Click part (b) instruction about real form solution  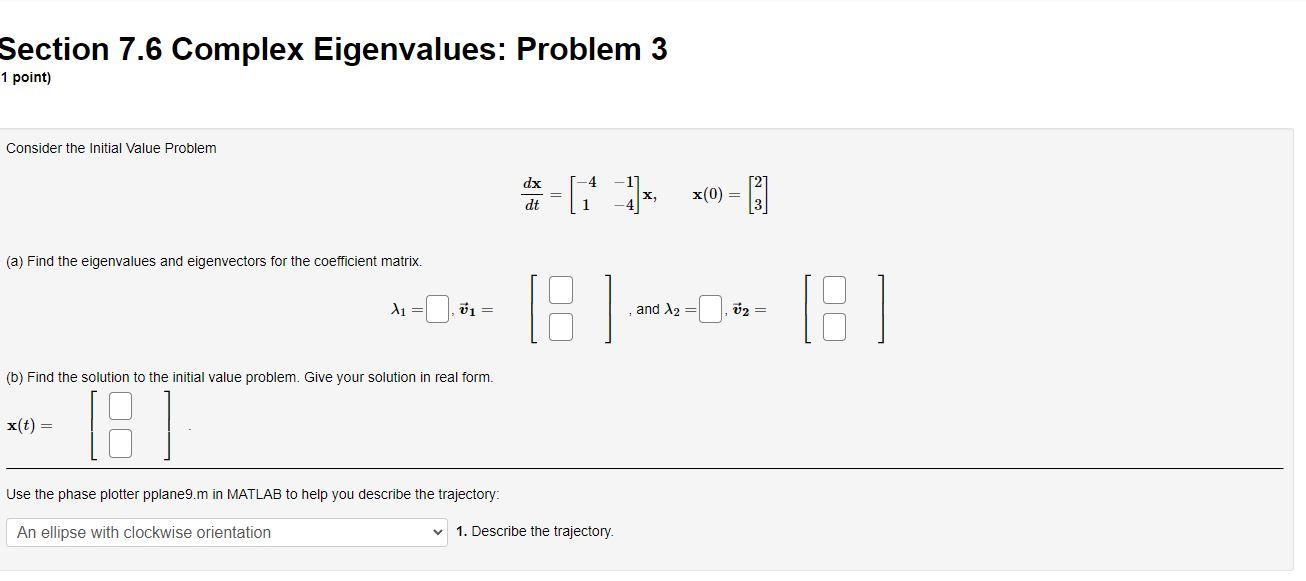tap(249, 377)
